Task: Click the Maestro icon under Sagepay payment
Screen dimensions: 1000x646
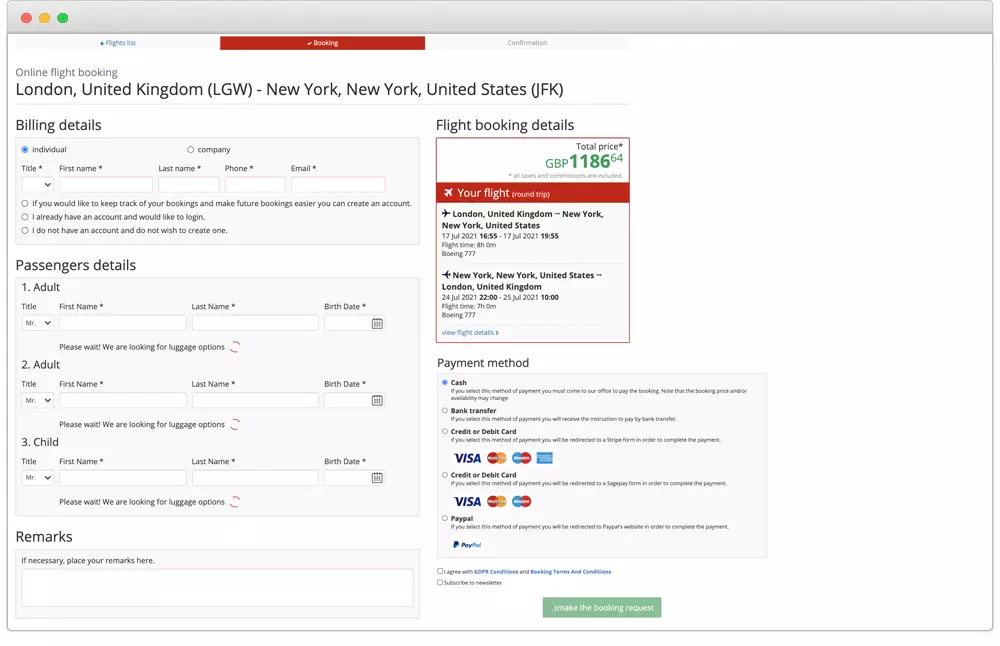Action: 520,501
